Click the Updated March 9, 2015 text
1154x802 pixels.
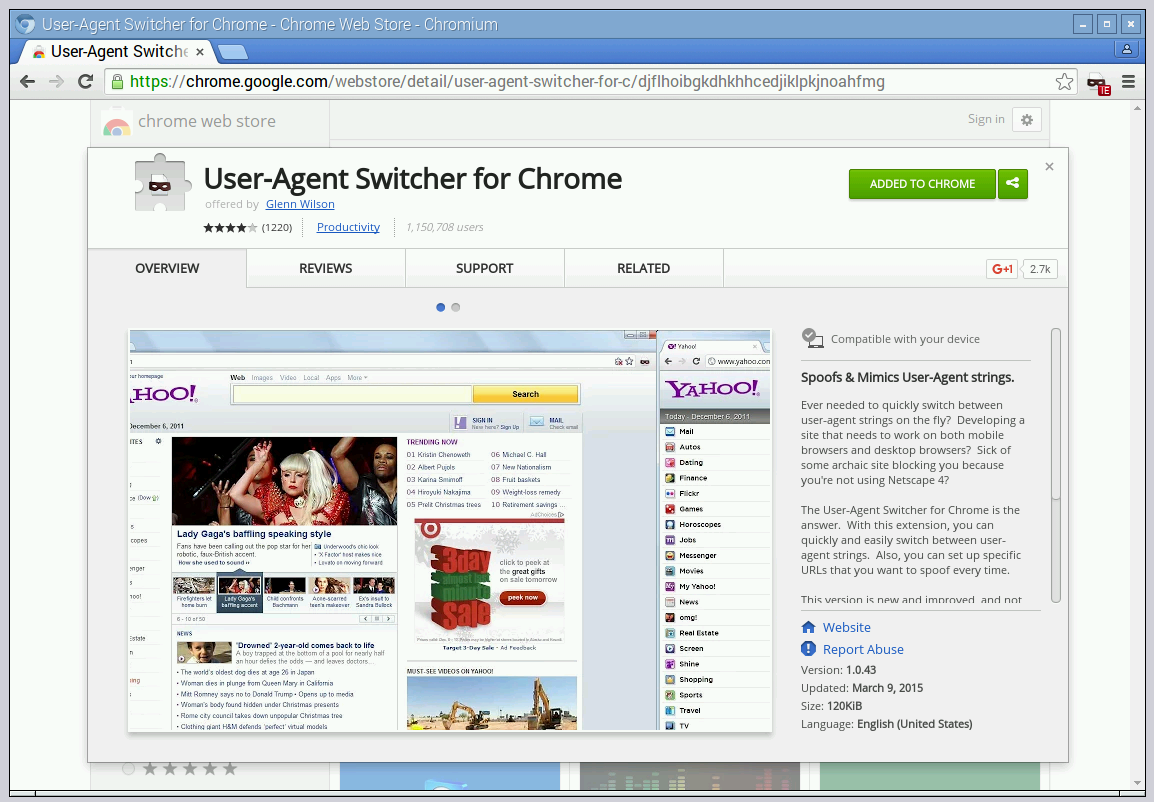click(862, 688)
